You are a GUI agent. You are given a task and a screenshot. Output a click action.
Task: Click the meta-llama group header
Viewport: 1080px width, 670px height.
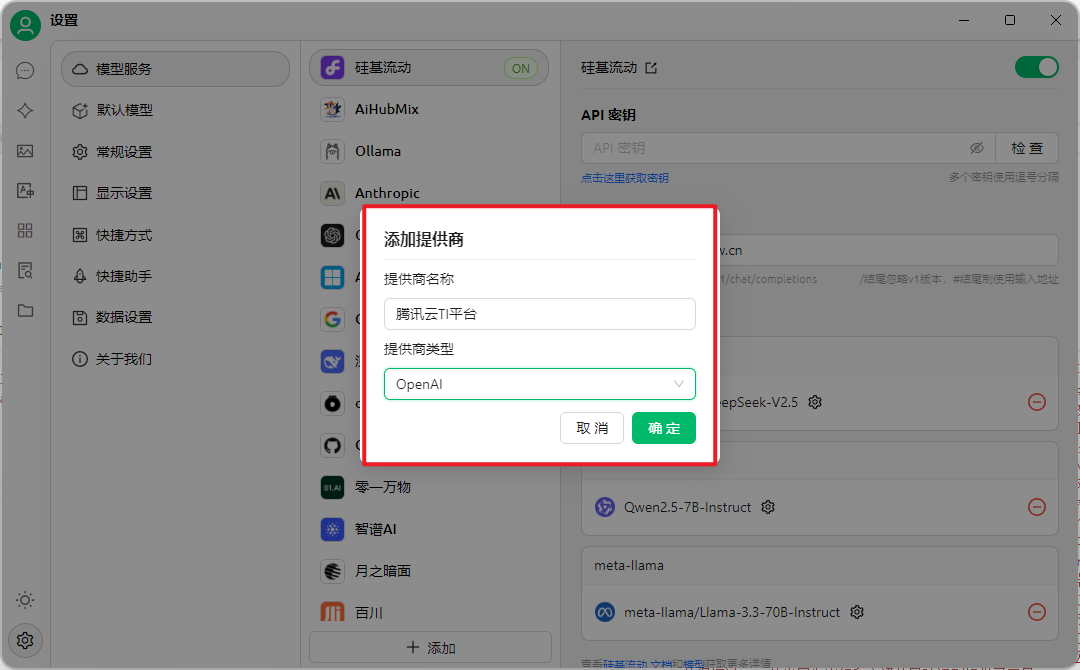[820, 566]
